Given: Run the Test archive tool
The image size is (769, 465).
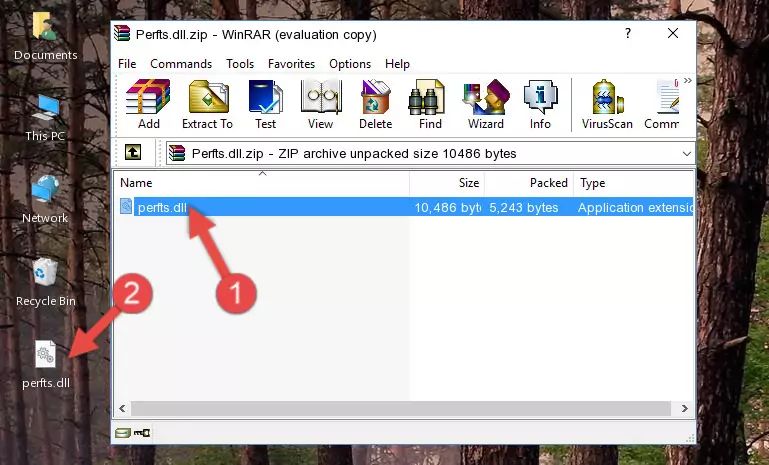Looking at the screenshot, I should [265, 104].
